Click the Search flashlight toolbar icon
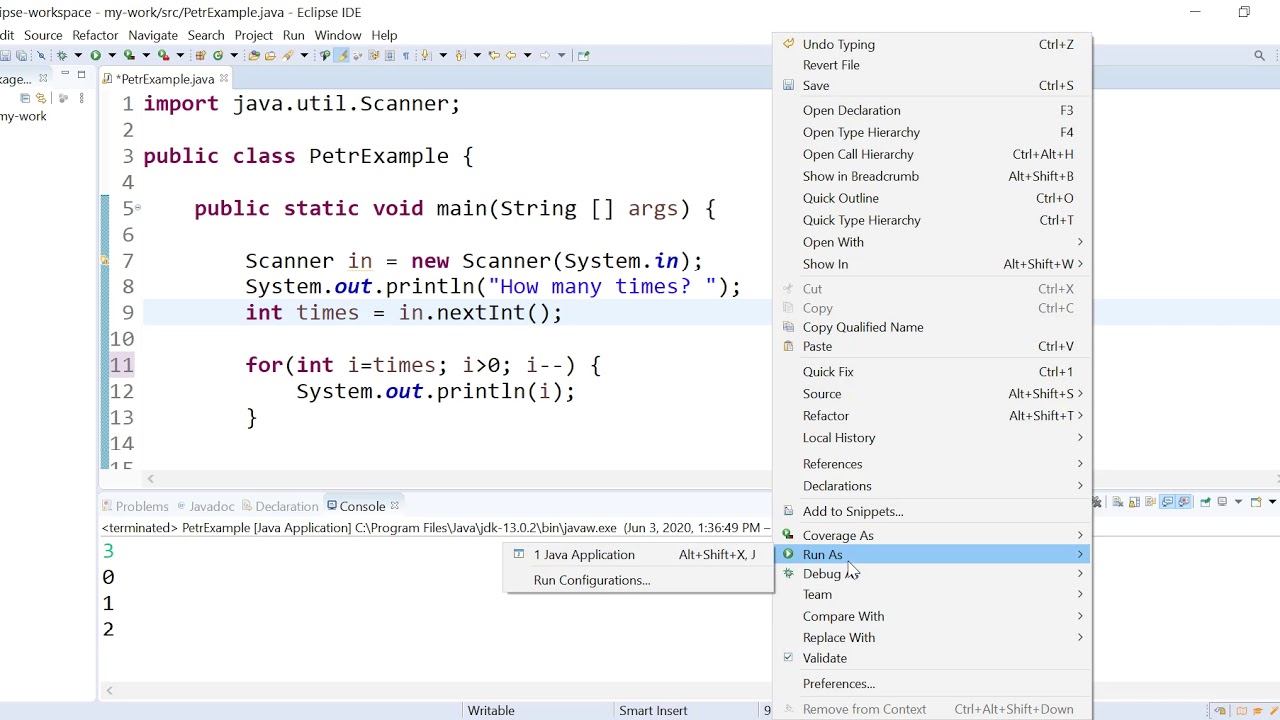The image size is (1280, 720). click(287, 56)
